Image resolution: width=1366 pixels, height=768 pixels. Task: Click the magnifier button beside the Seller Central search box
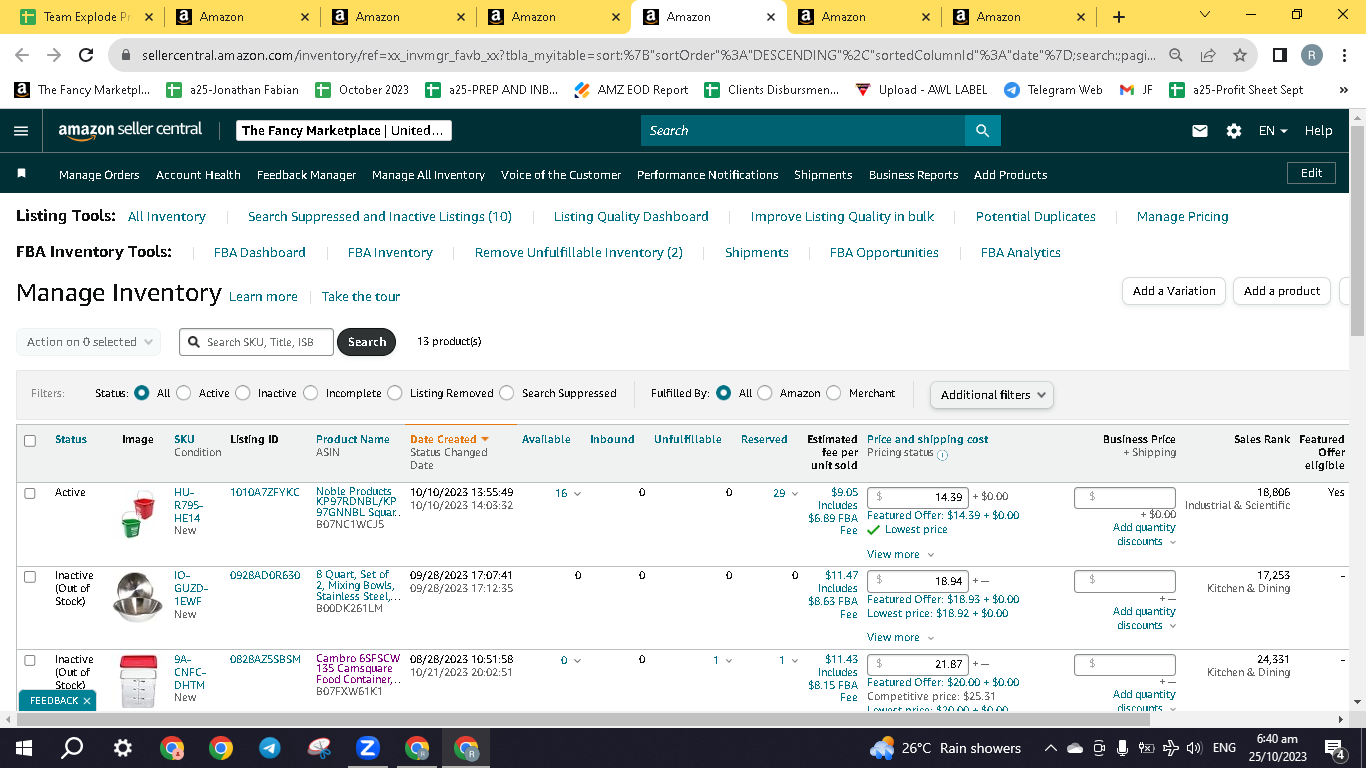[x=982, y=131]
